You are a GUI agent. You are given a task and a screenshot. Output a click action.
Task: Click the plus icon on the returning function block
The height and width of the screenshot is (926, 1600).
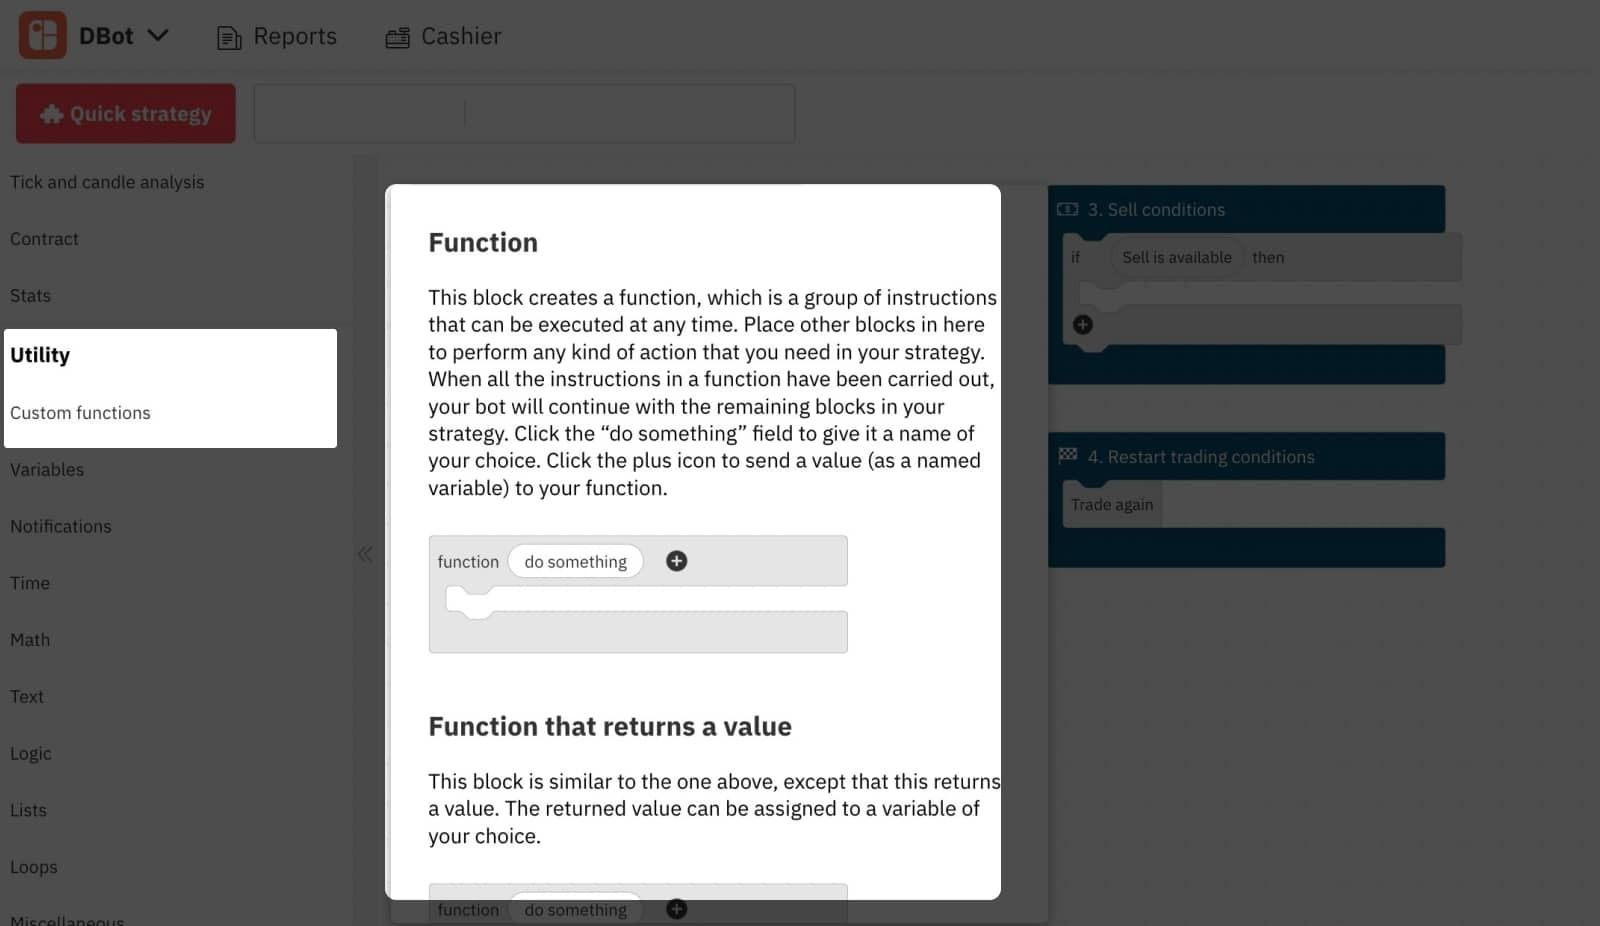coord(676,909)
